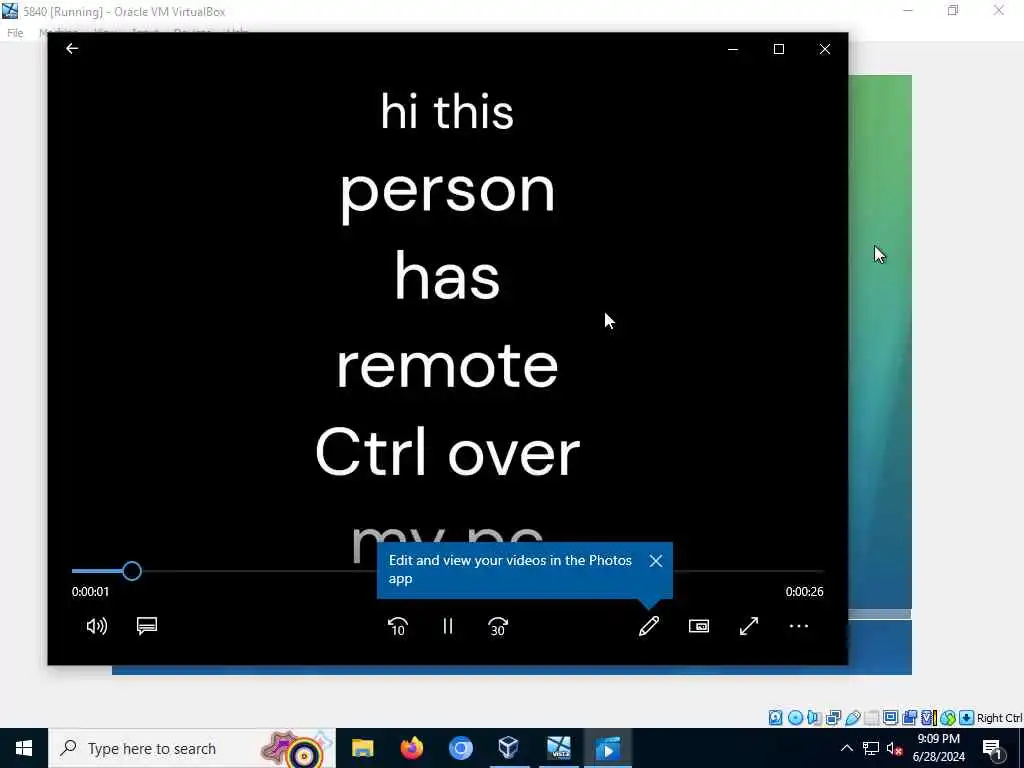This screenshot has height=768, width=1024.
Task: Click the Type here to search box
Action: (192, 748)
